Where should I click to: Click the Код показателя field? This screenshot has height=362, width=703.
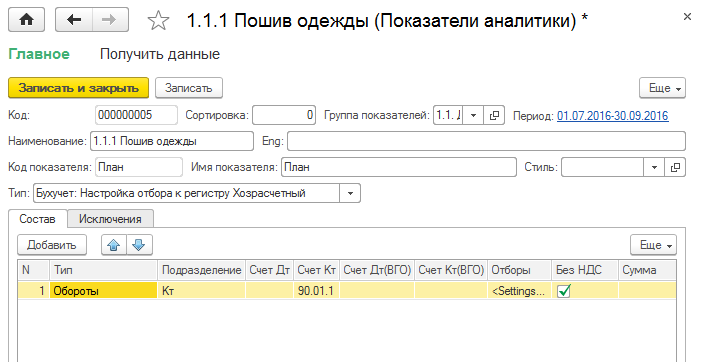tap(139, 167)
